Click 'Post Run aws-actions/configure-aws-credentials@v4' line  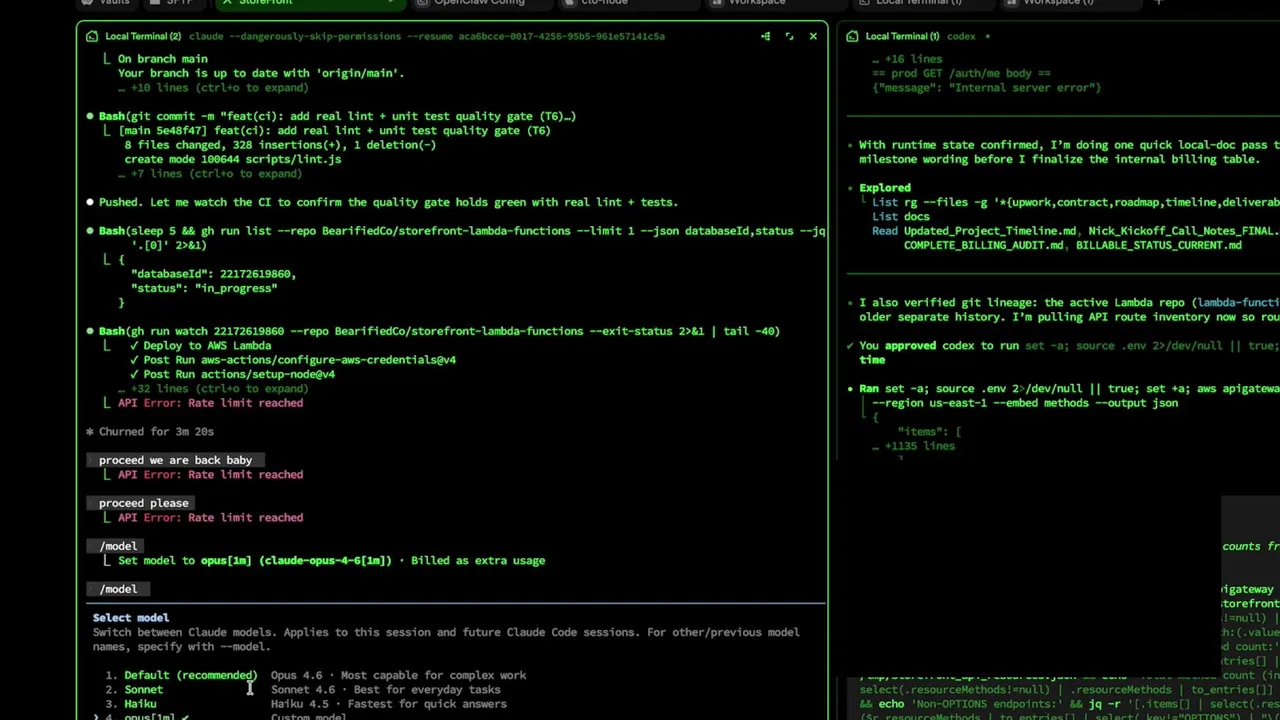coord(293,360)
